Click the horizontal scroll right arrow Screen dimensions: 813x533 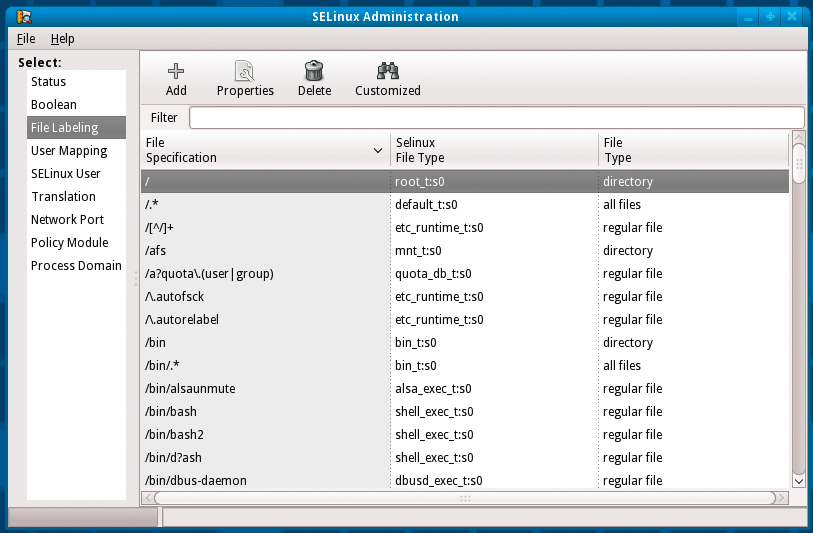click(x=782, y=498)
